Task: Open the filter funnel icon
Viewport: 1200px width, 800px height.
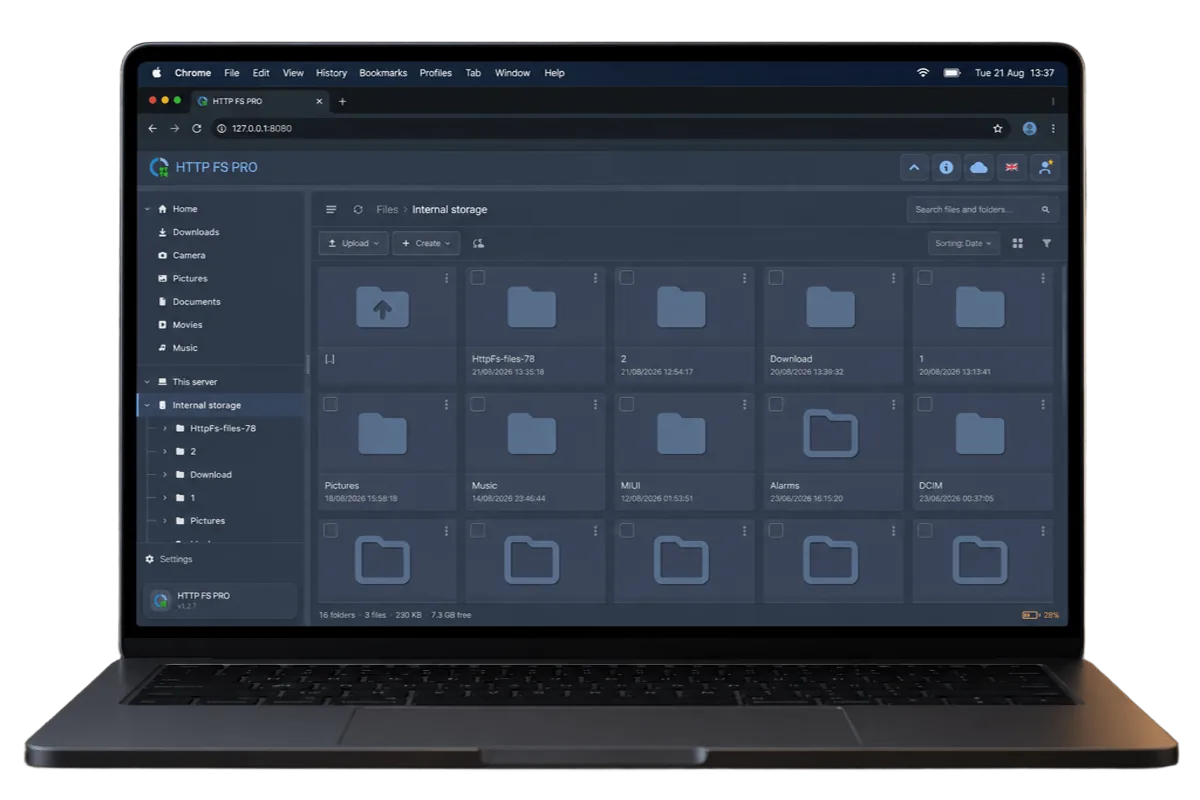Action: [x=1046, y=243]
